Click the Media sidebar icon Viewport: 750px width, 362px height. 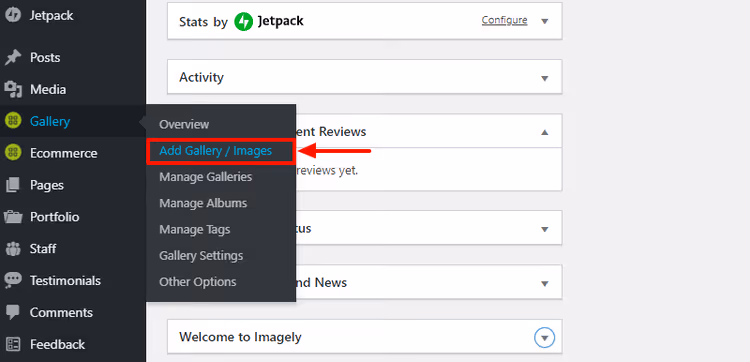pos(13,89)
